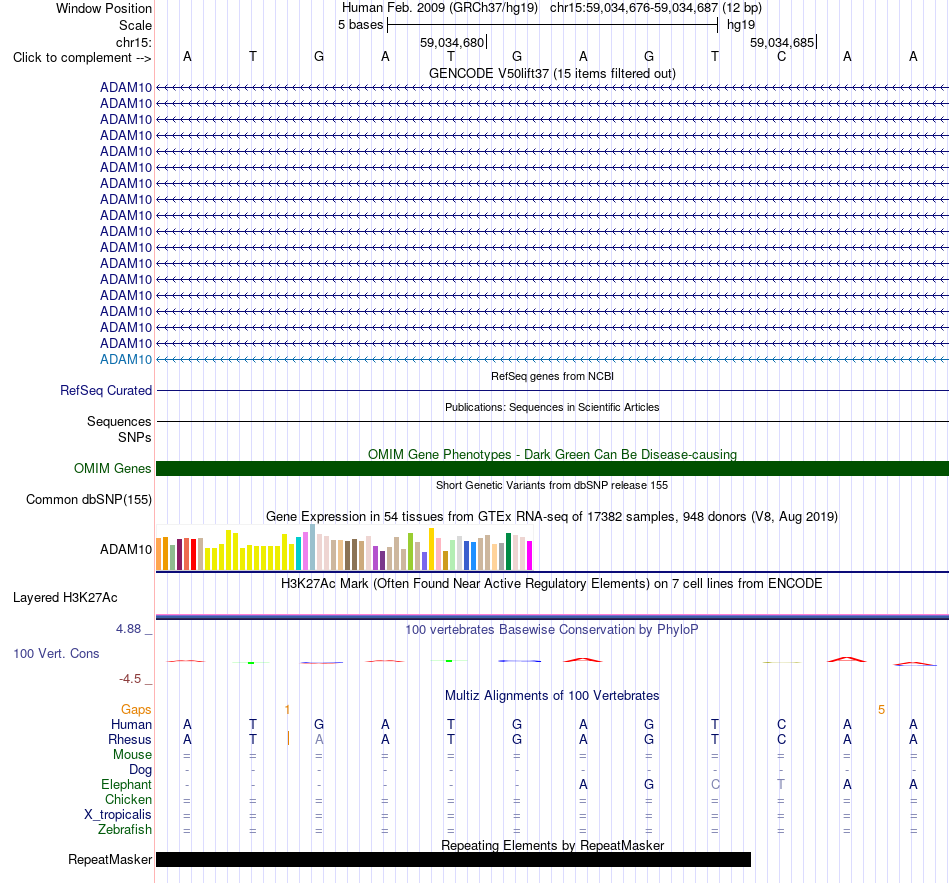The image size is (950, 883).
Task: Click the GTEx ADAM10 tissue expression bar chart
Action: click(x=344, y=547)
